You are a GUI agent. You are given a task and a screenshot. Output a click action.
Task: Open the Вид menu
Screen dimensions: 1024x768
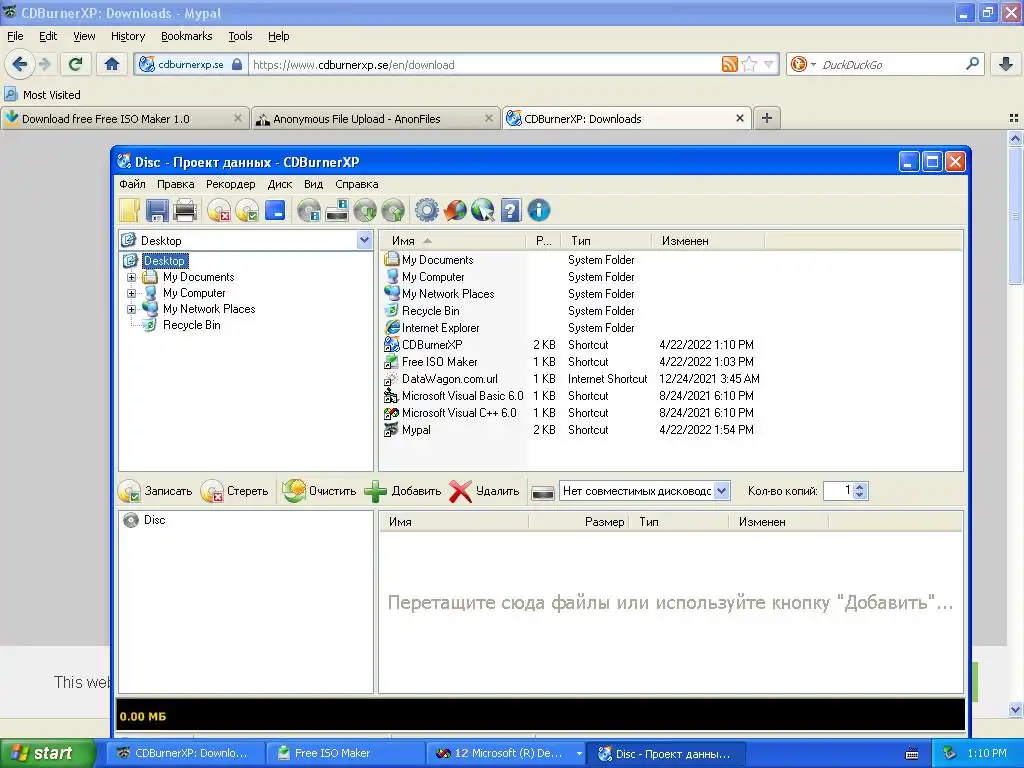(x=313, y=184)
